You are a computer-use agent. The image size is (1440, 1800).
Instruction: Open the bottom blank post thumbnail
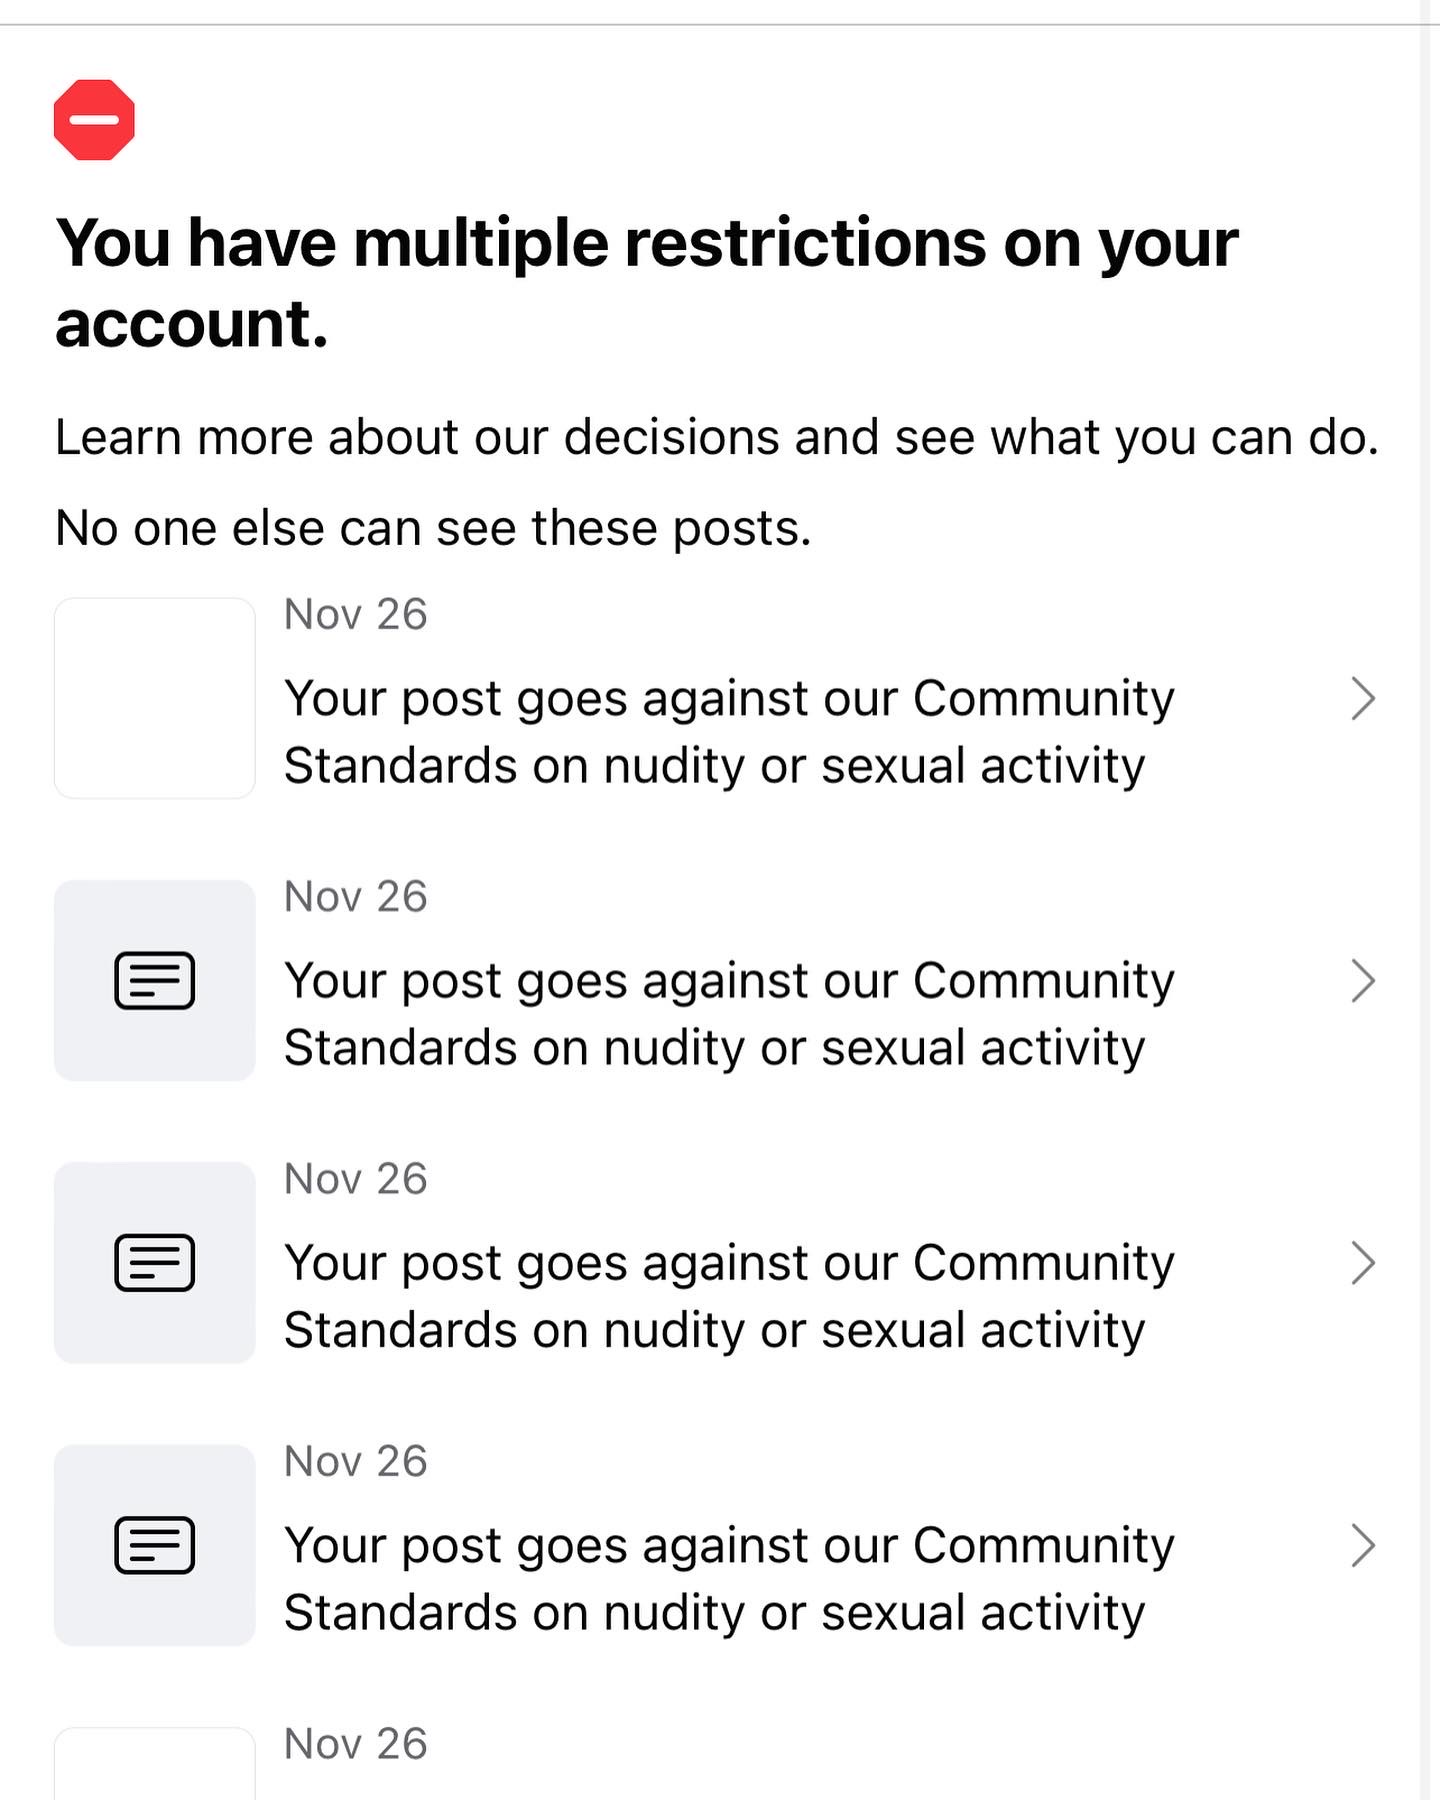point(154,1770)
